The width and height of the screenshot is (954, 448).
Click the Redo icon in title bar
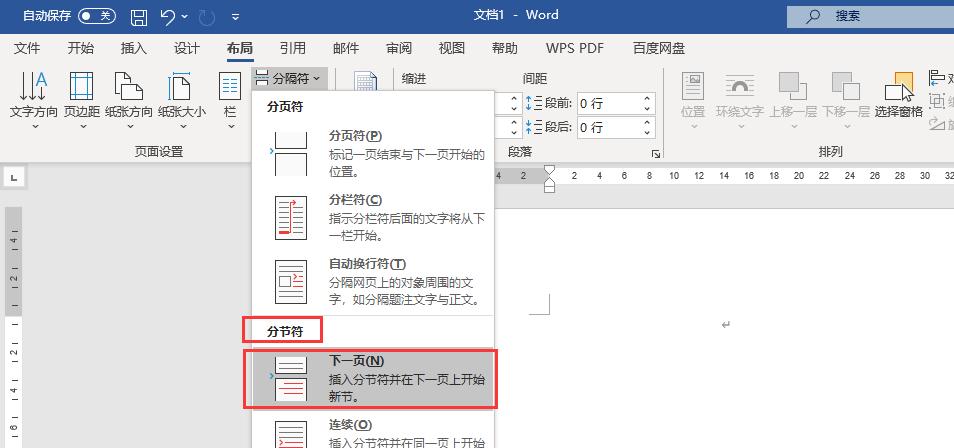[207, 17]
